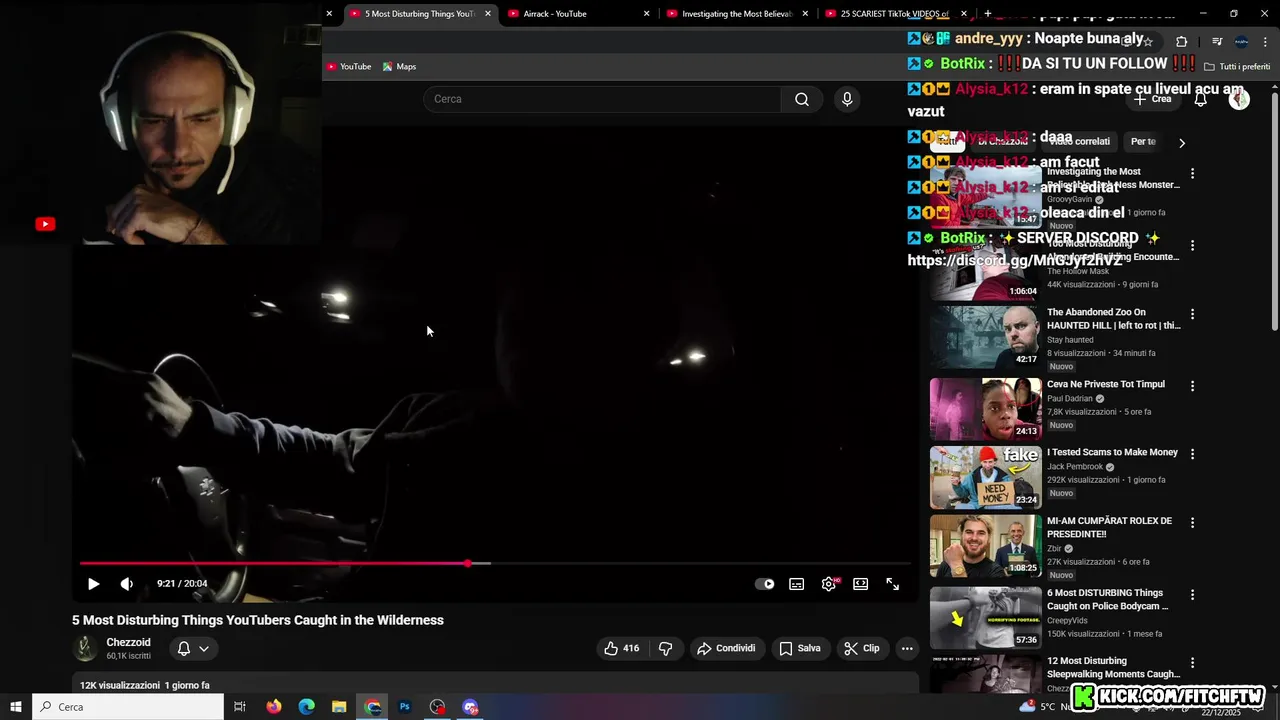Open the Tutti i preferiti bookmarks folder

pyautogui.click(x=1237, y=66)
